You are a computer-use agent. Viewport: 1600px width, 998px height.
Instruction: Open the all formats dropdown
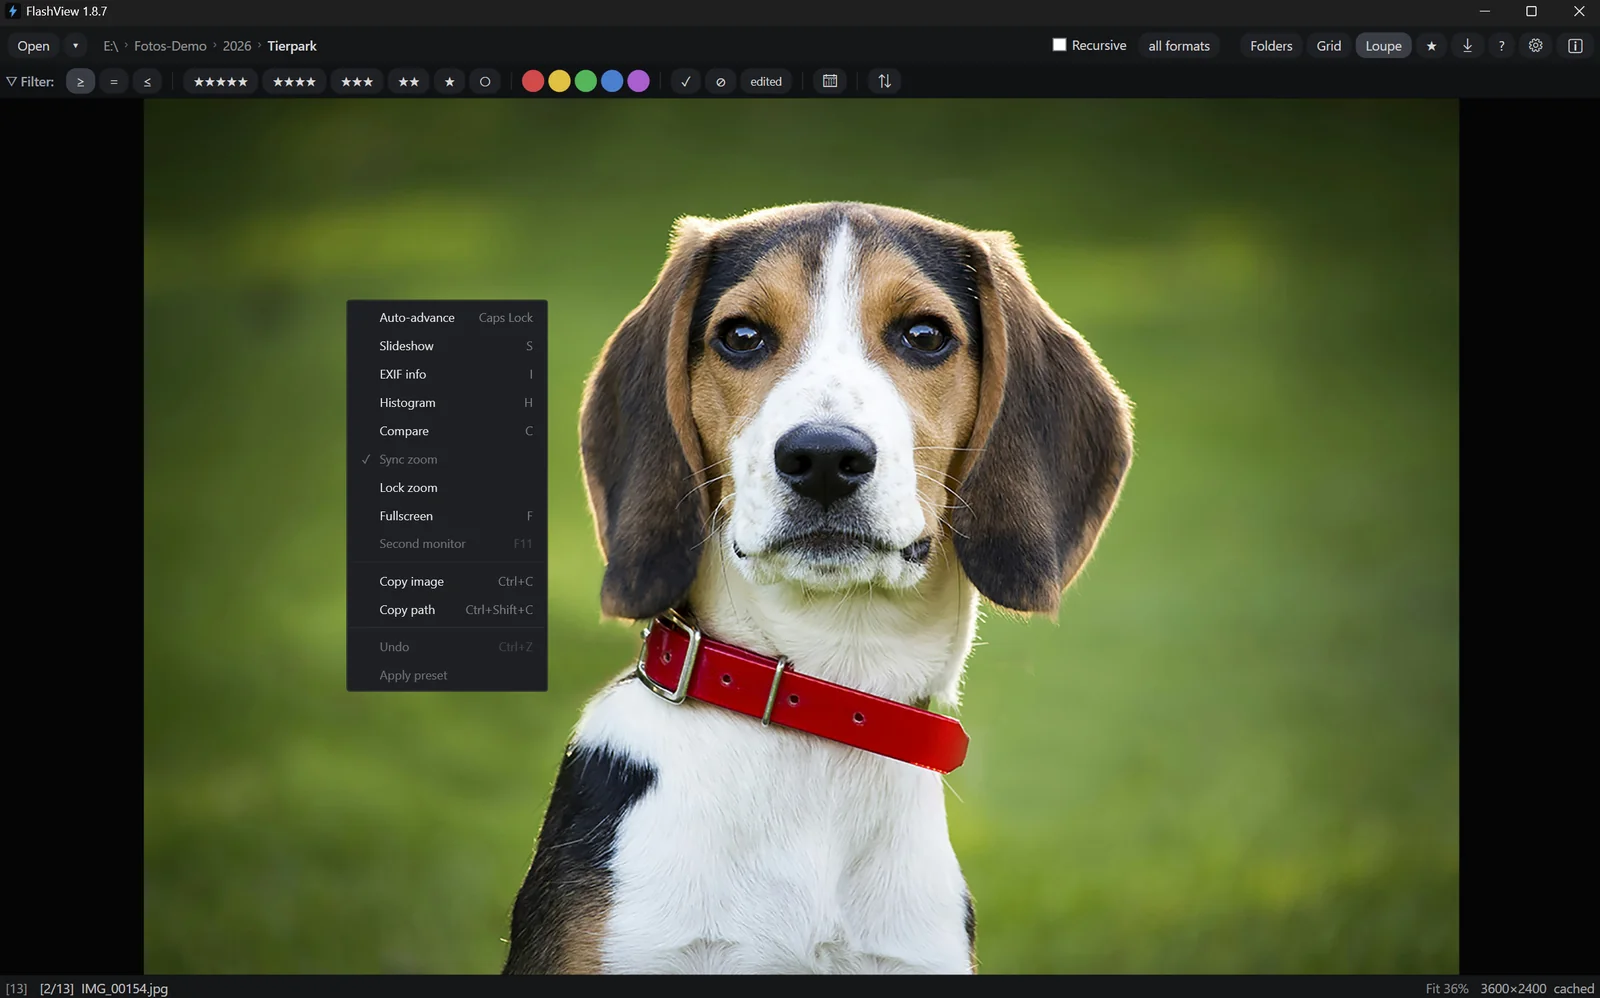tap(1179, 46)
